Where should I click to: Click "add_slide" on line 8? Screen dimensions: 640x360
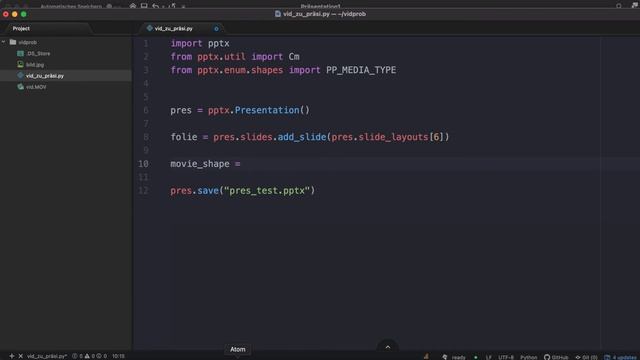(x=302, y=137)
